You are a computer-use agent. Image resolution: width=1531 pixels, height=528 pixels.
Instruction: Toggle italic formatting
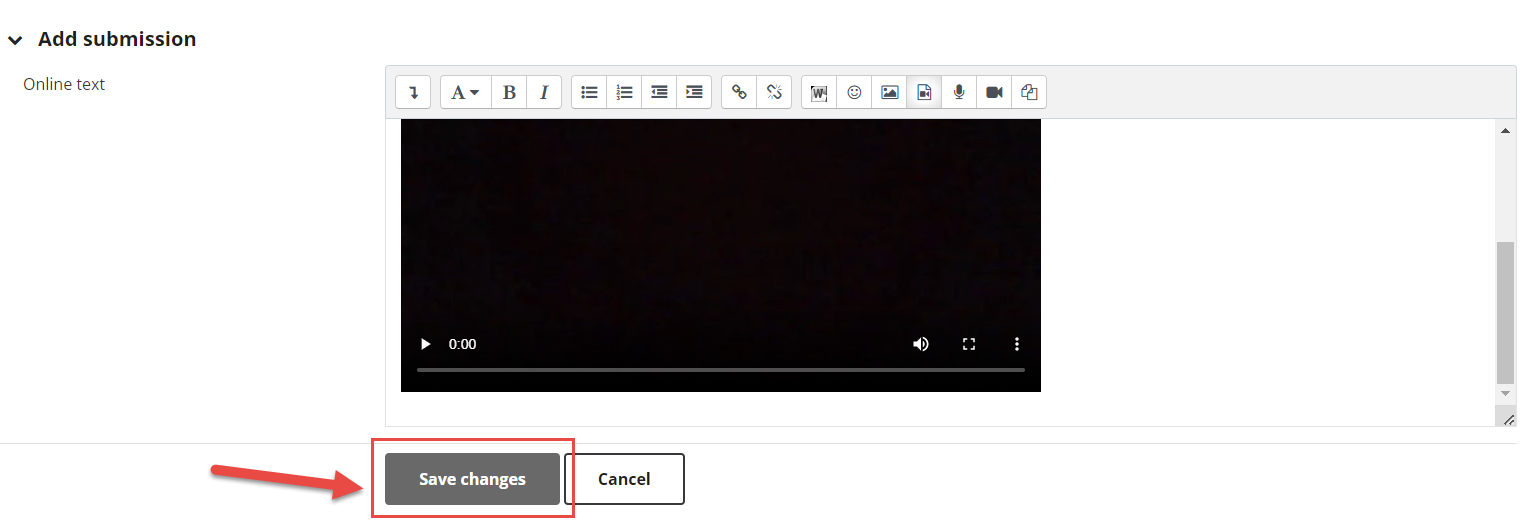(x=544, y=92)
